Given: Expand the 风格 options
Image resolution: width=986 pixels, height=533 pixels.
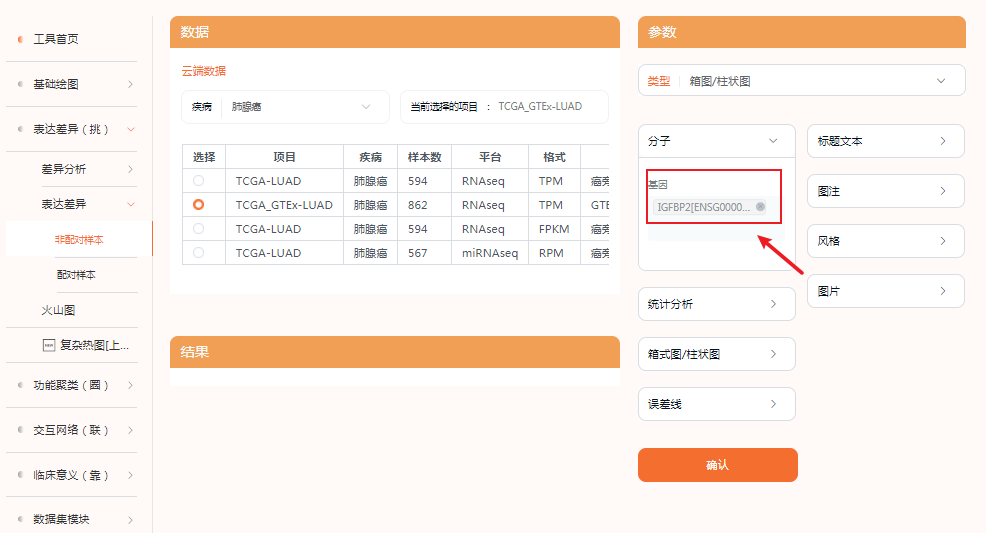Looking at the screenshot, I should (885, 241).
